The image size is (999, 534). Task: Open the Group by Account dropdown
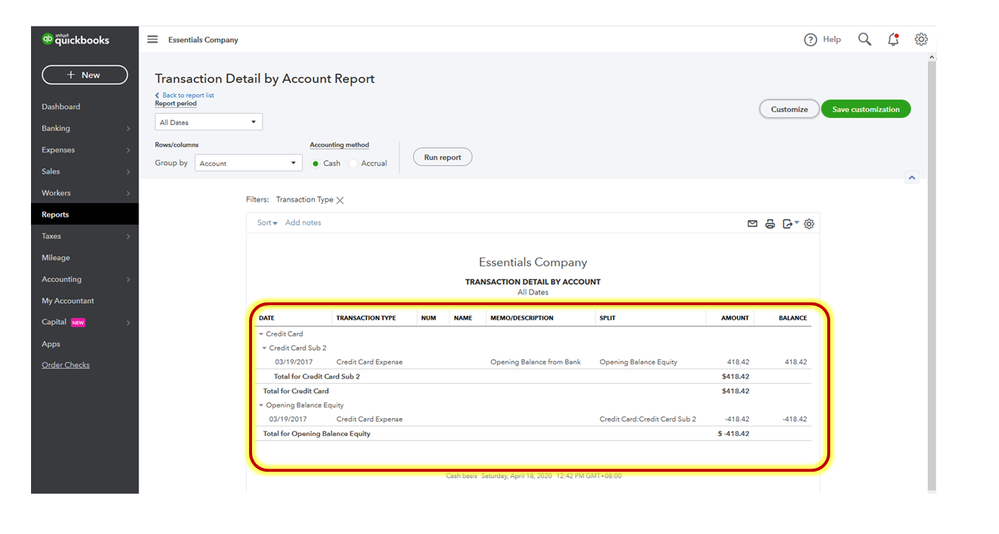coord(248,163)
